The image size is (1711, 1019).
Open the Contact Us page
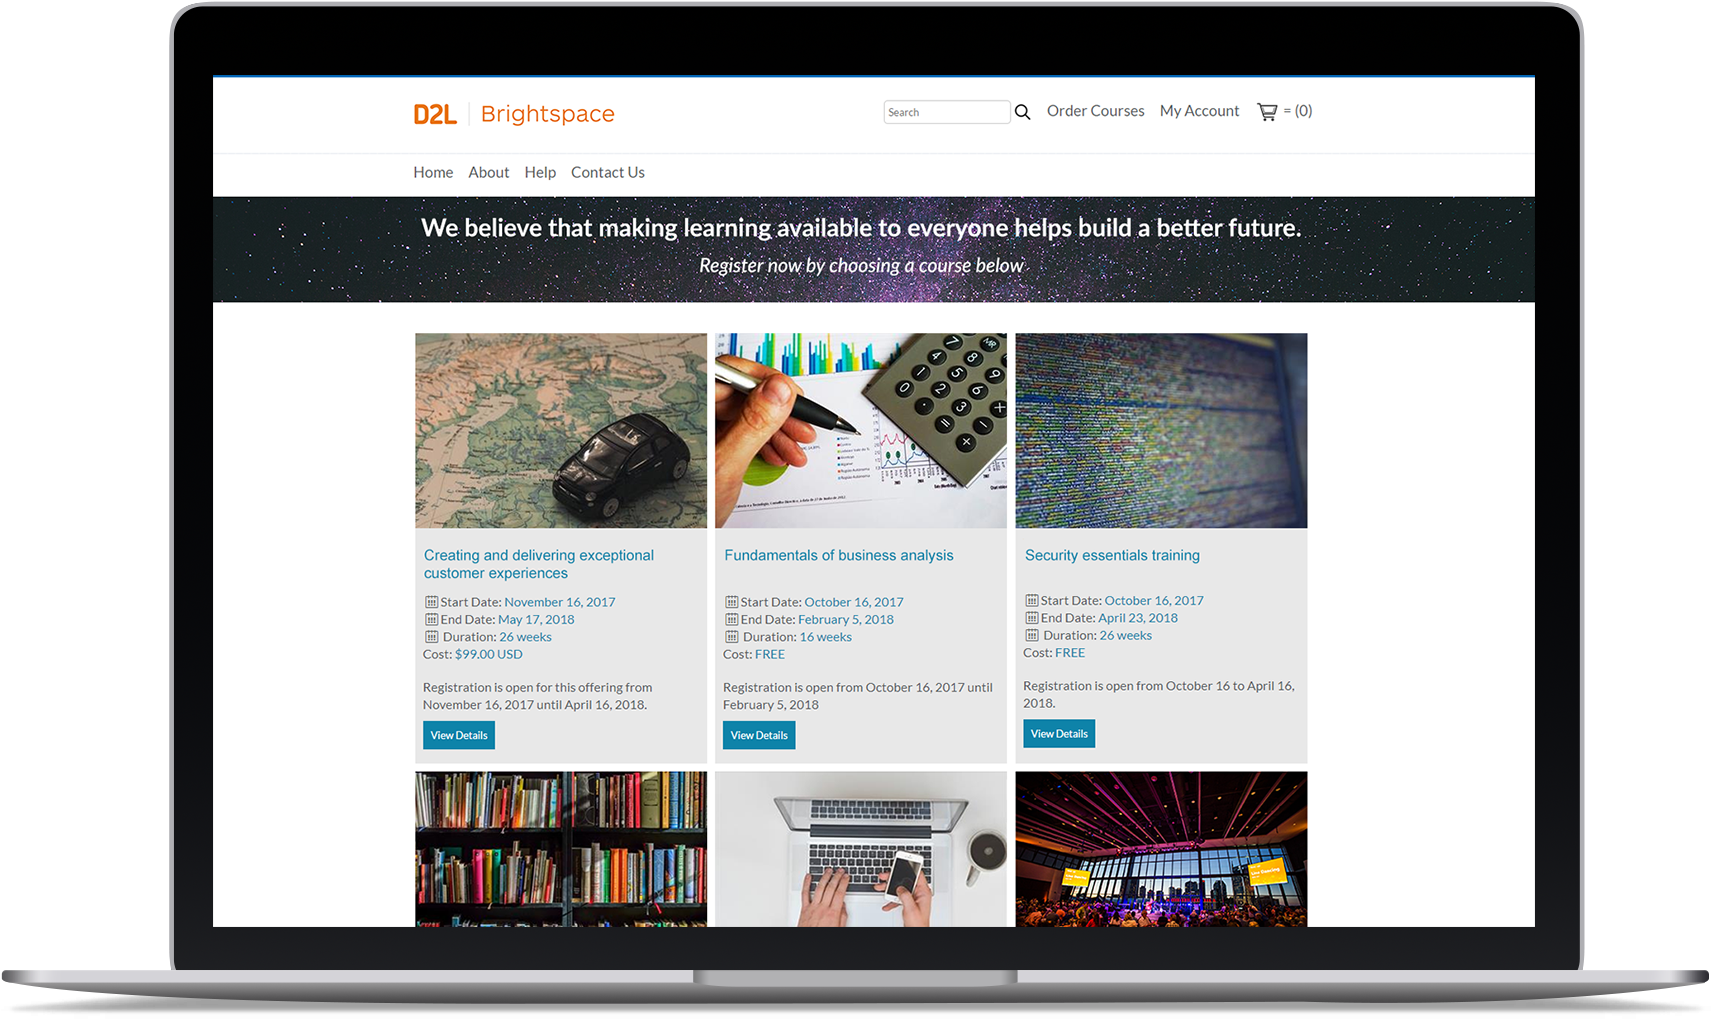click(x=608, y=172)
